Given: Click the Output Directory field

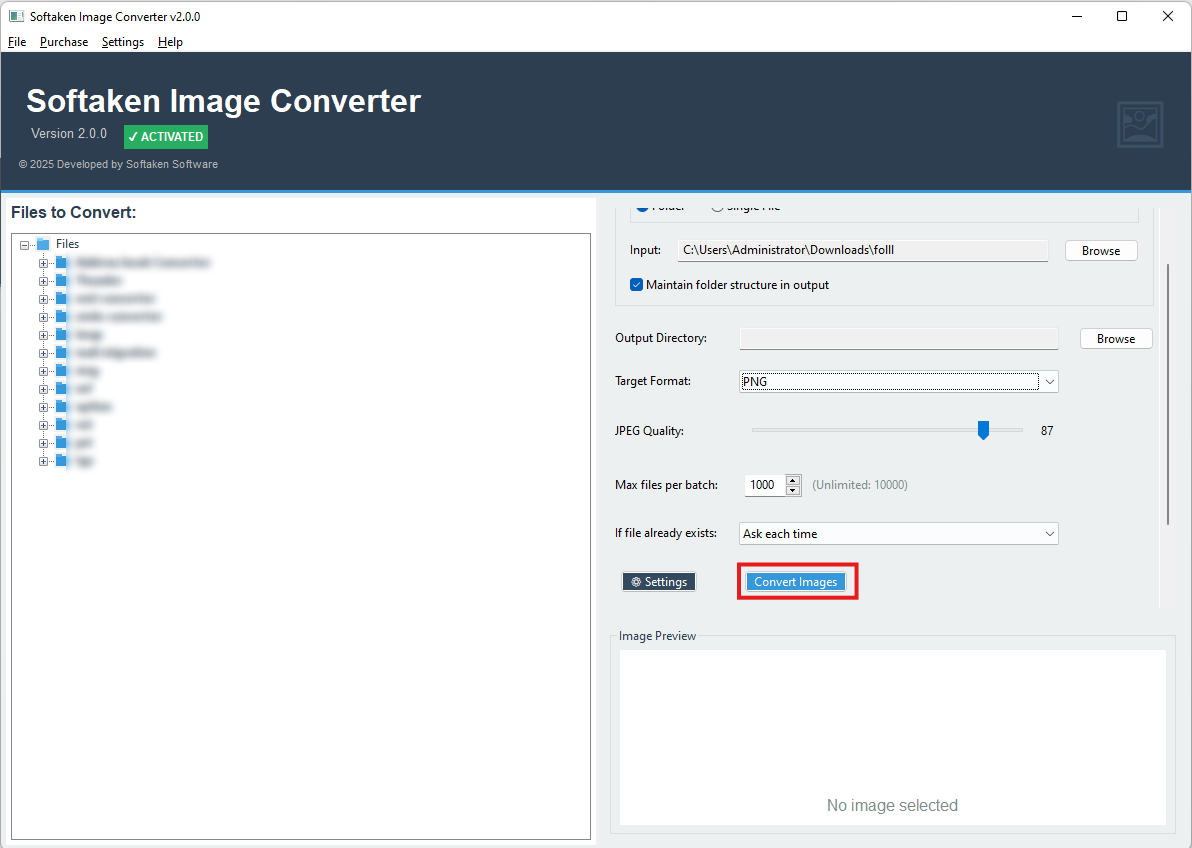Looking at the screenshot, I should (x=899, y=338).
